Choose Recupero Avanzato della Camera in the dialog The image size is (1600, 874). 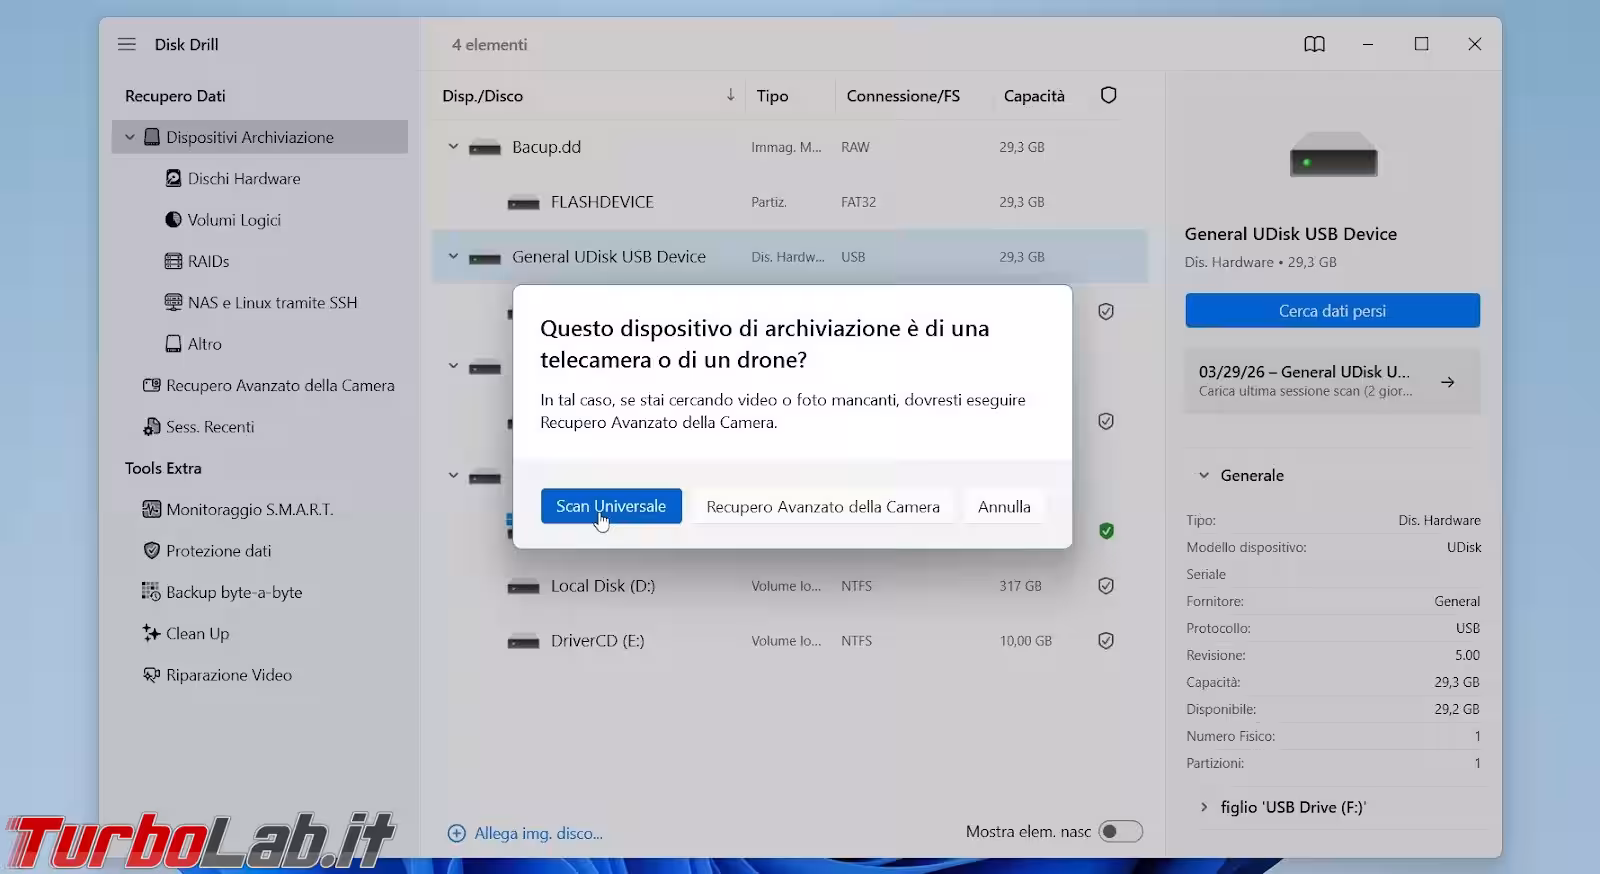[x=823, y=506]
